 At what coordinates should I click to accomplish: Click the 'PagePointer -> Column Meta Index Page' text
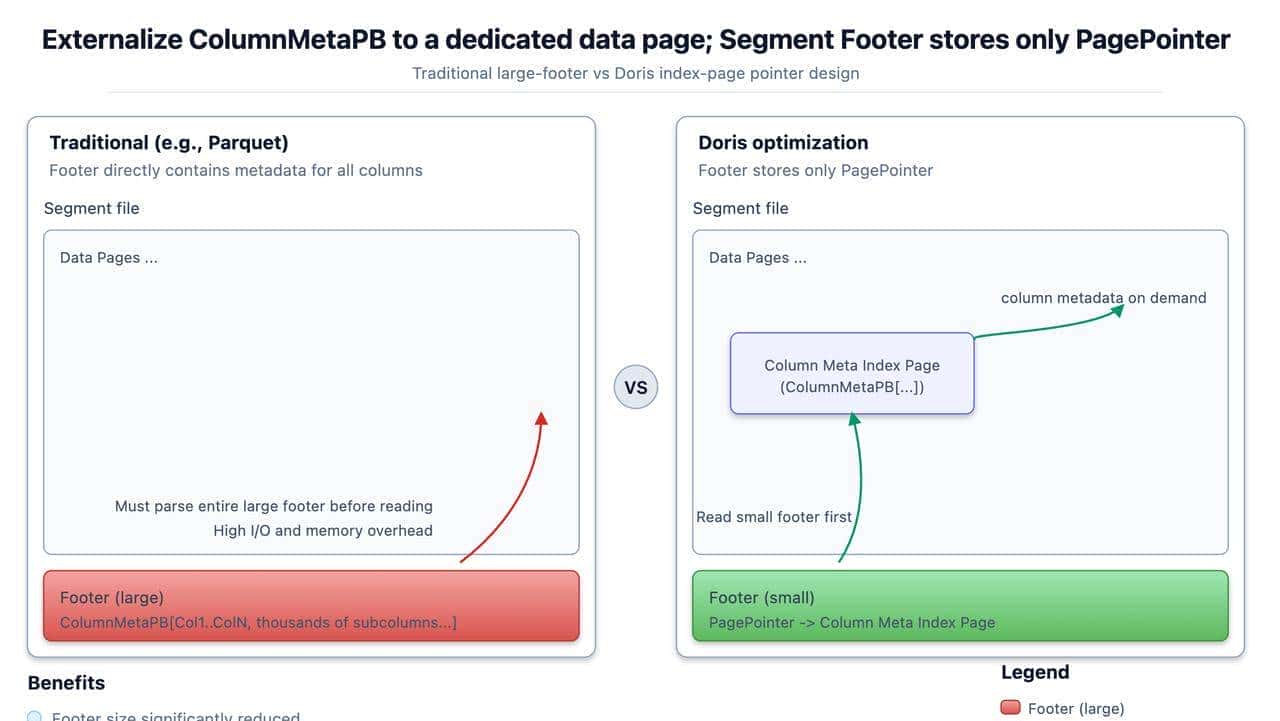[x=852, y=622]
